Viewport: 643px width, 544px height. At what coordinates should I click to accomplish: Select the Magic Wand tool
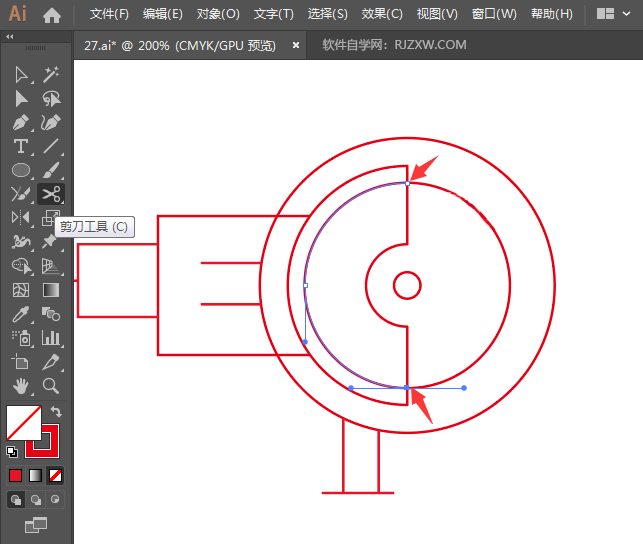pyautogui.click(x=51, y=74)
